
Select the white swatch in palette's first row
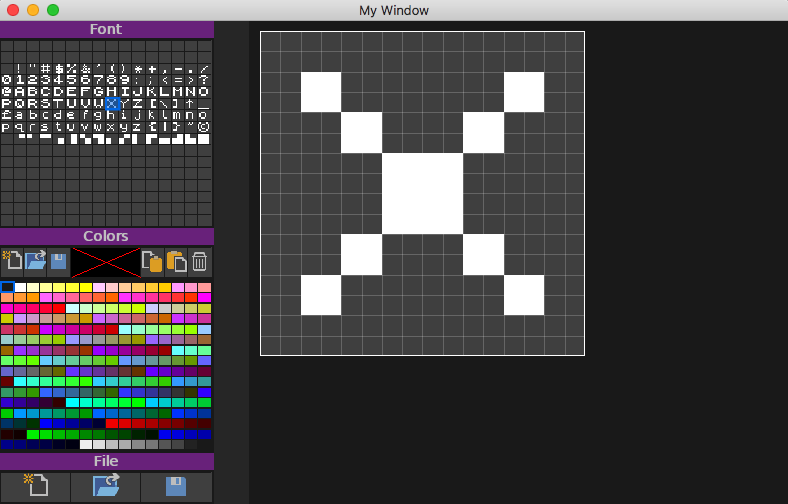tap(20, 287)
